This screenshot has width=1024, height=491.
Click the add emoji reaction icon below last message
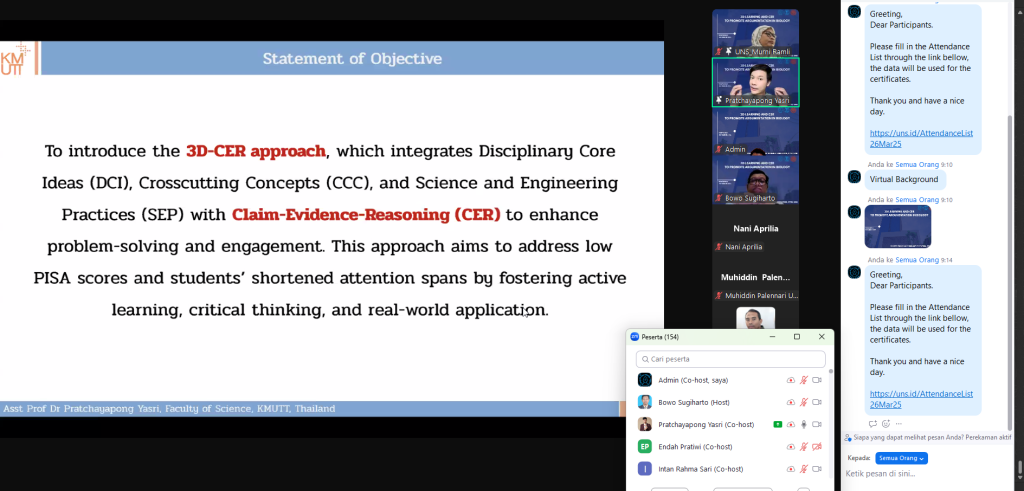886,424
